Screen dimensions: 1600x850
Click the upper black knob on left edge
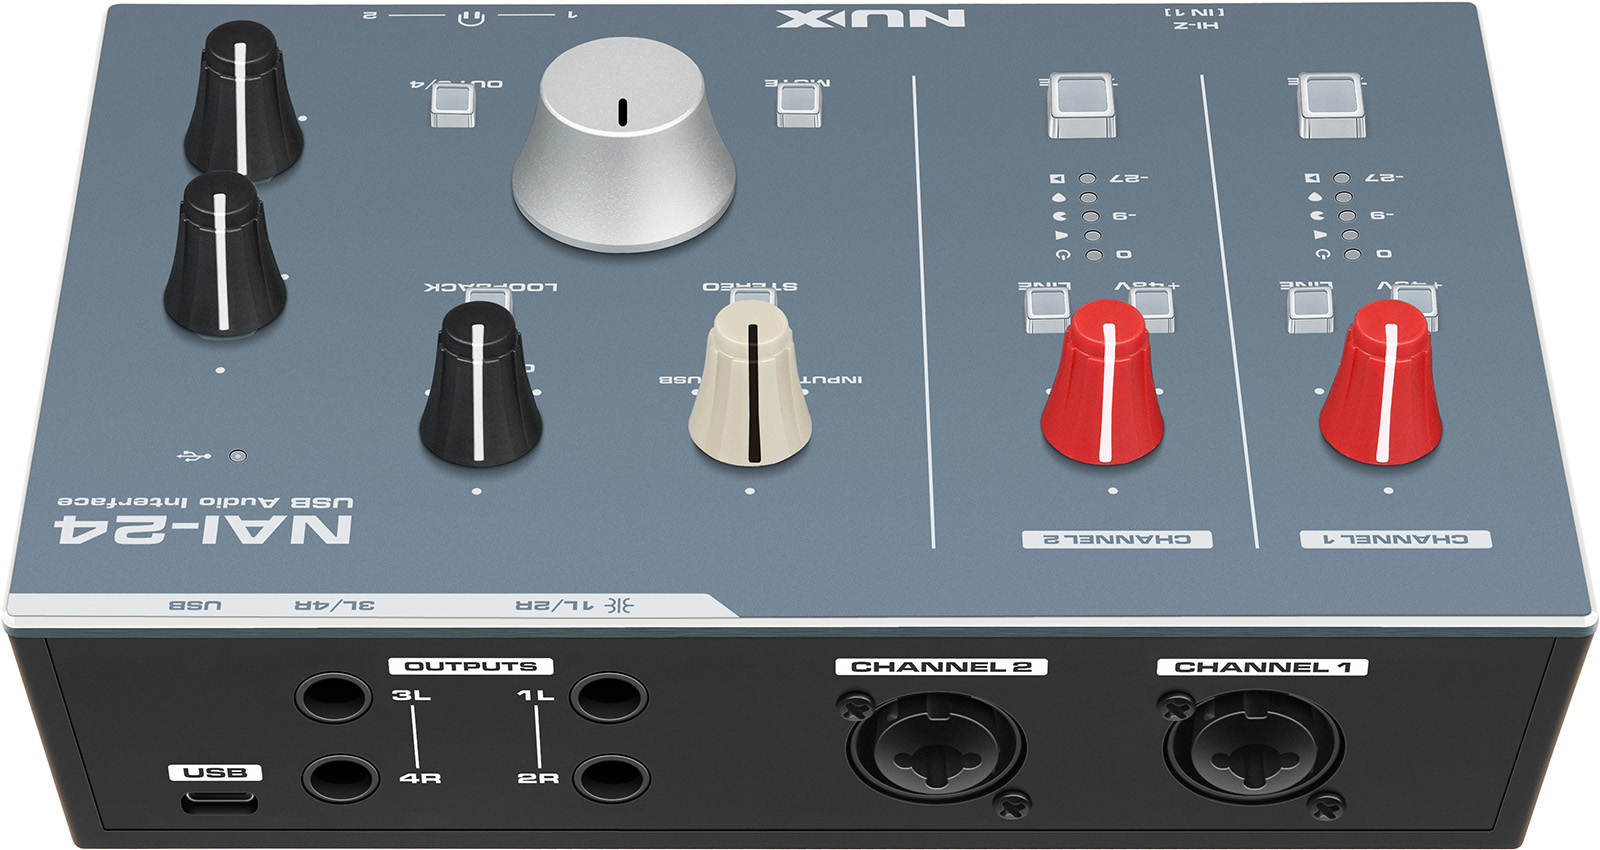point(242,98)
